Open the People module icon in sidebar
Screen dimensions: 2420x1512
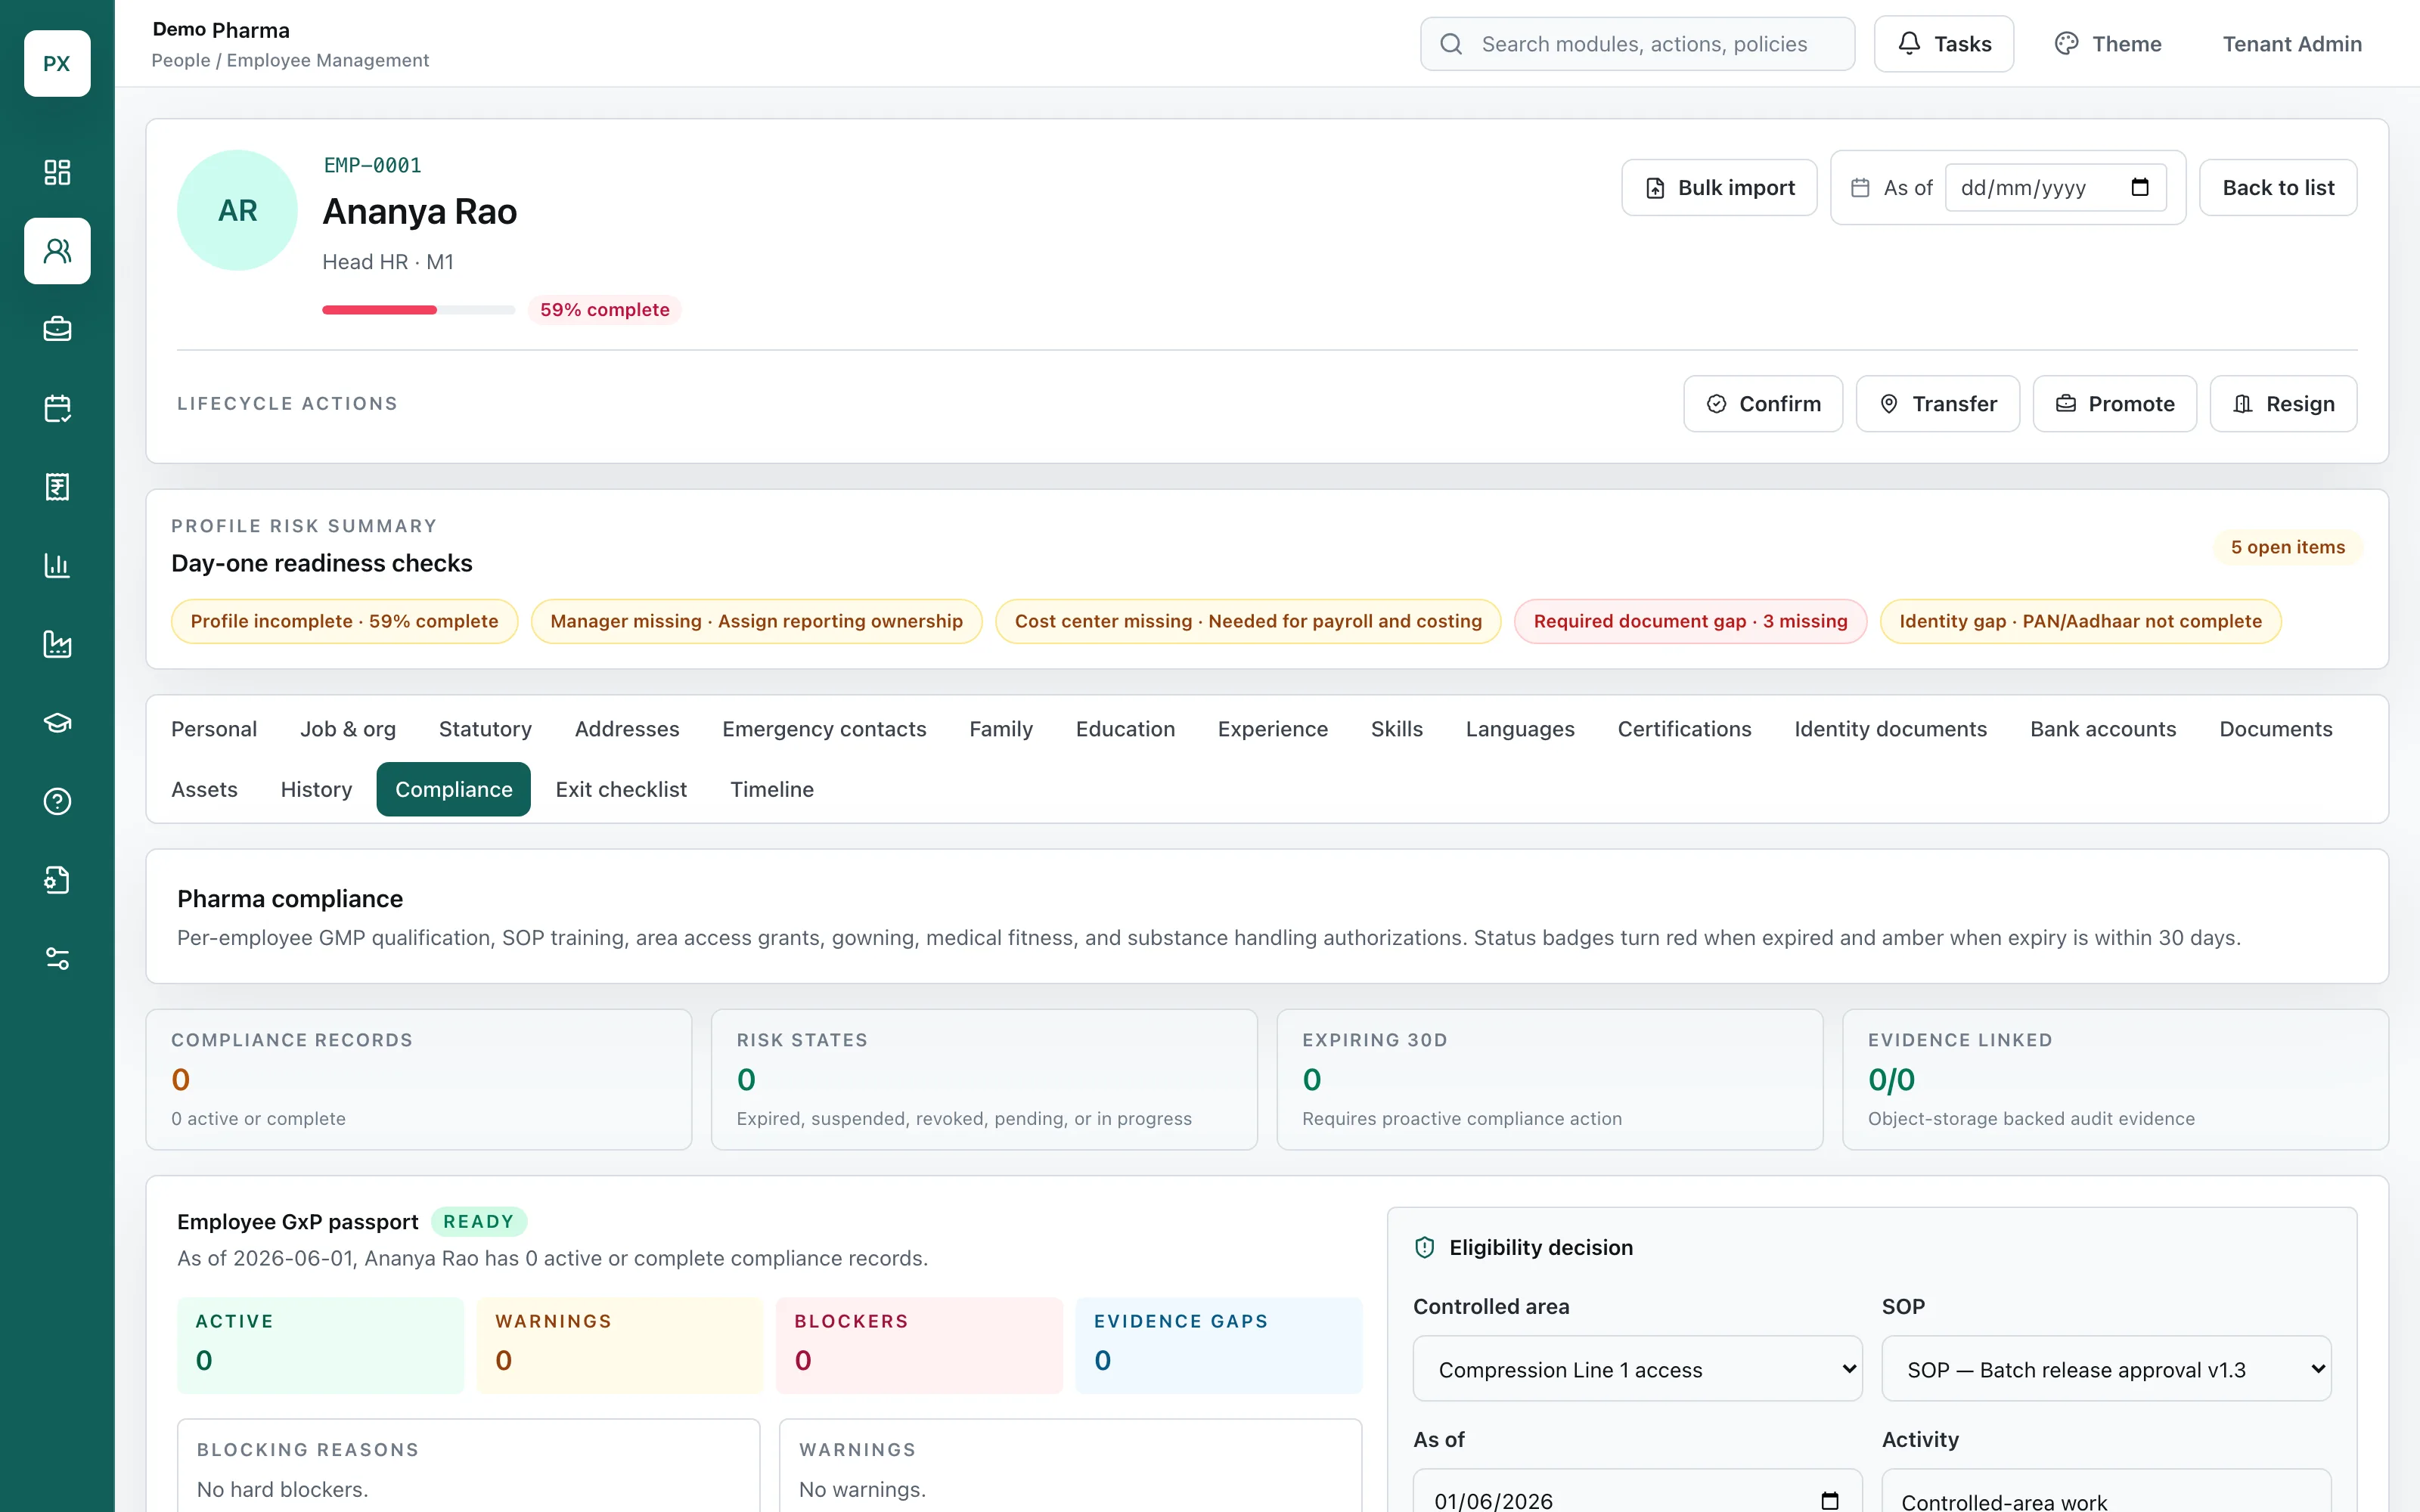[57, 251]
